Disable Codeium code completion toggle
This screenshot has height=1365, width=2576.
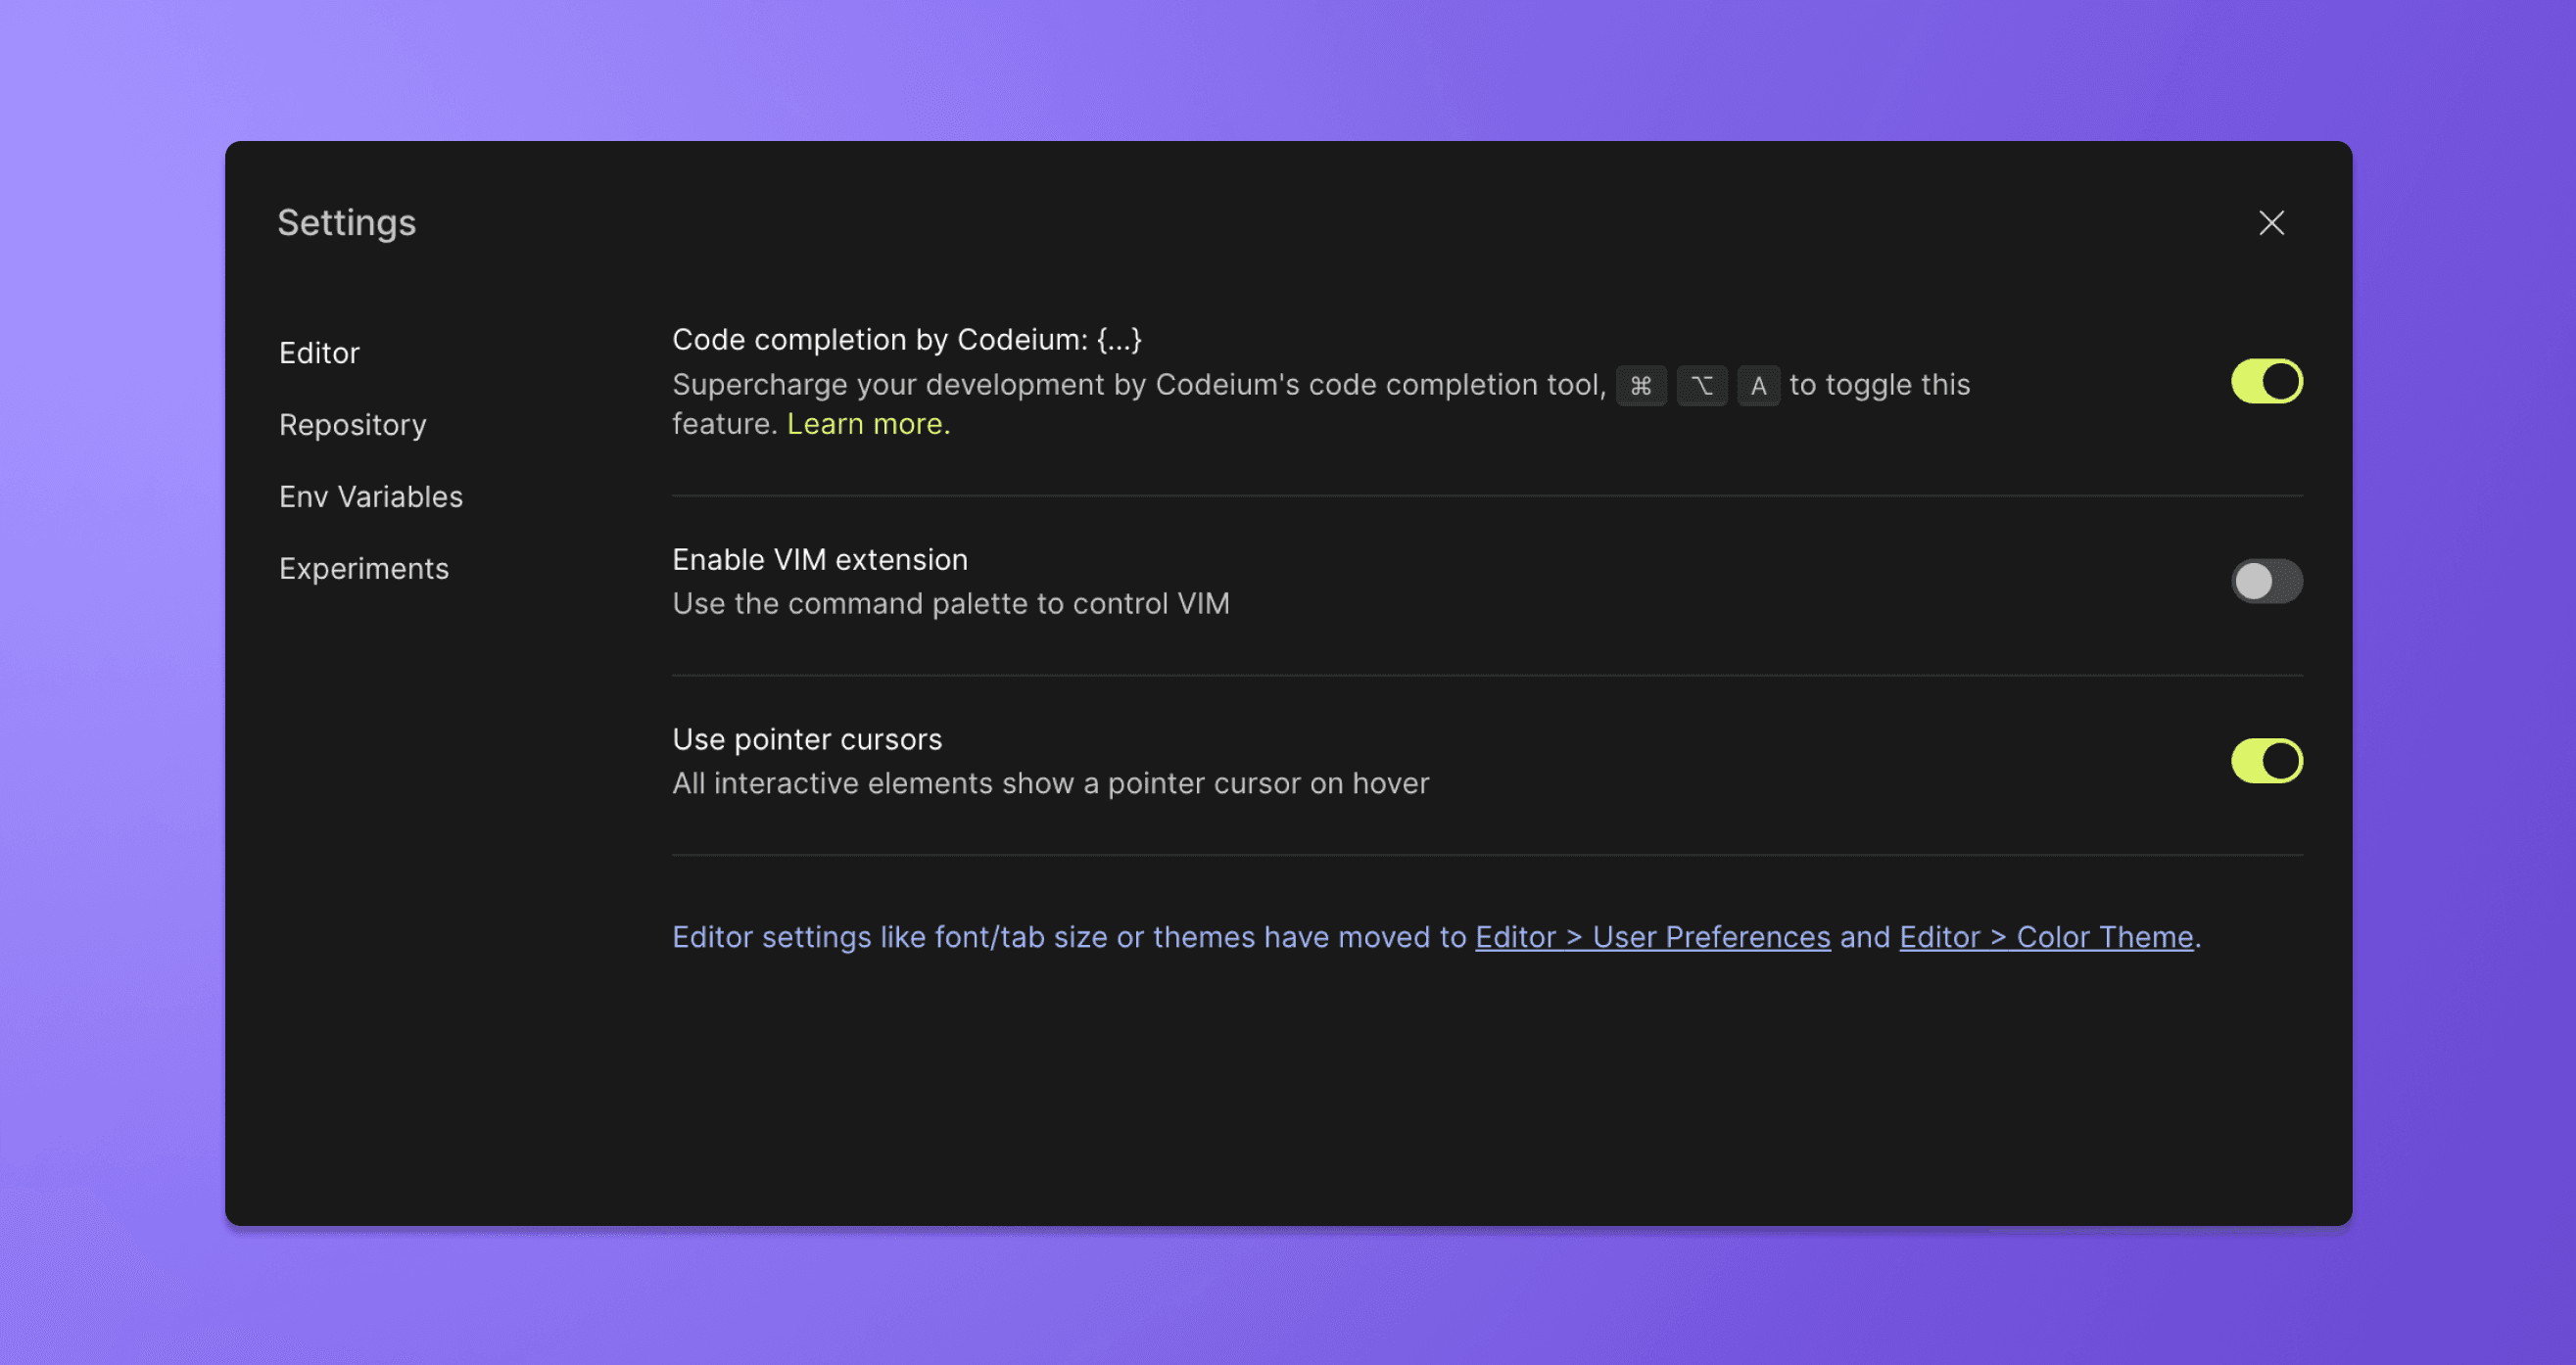(2266, 381)
